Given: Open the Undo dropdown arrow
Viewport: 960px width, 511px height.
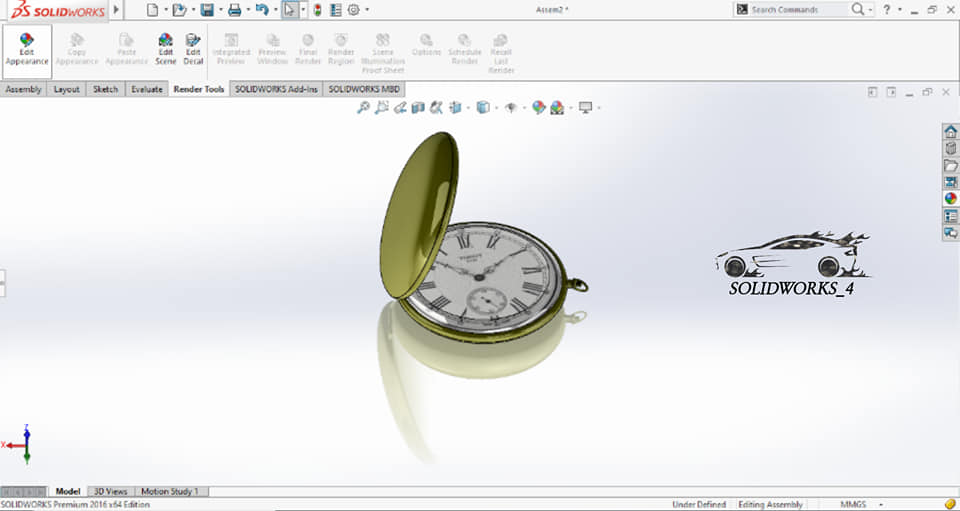Looking at the screenshot, I should [x=276, y=10].
